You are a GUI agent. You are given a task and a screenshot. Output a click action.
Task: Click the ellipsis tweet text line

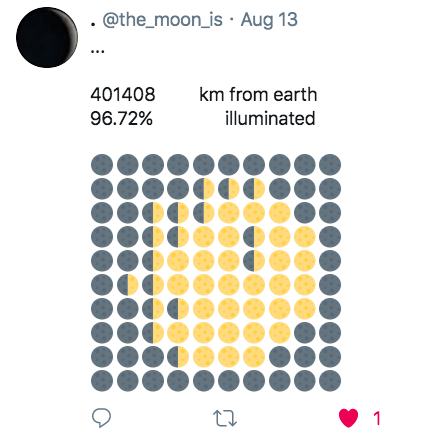pos(97,52)
